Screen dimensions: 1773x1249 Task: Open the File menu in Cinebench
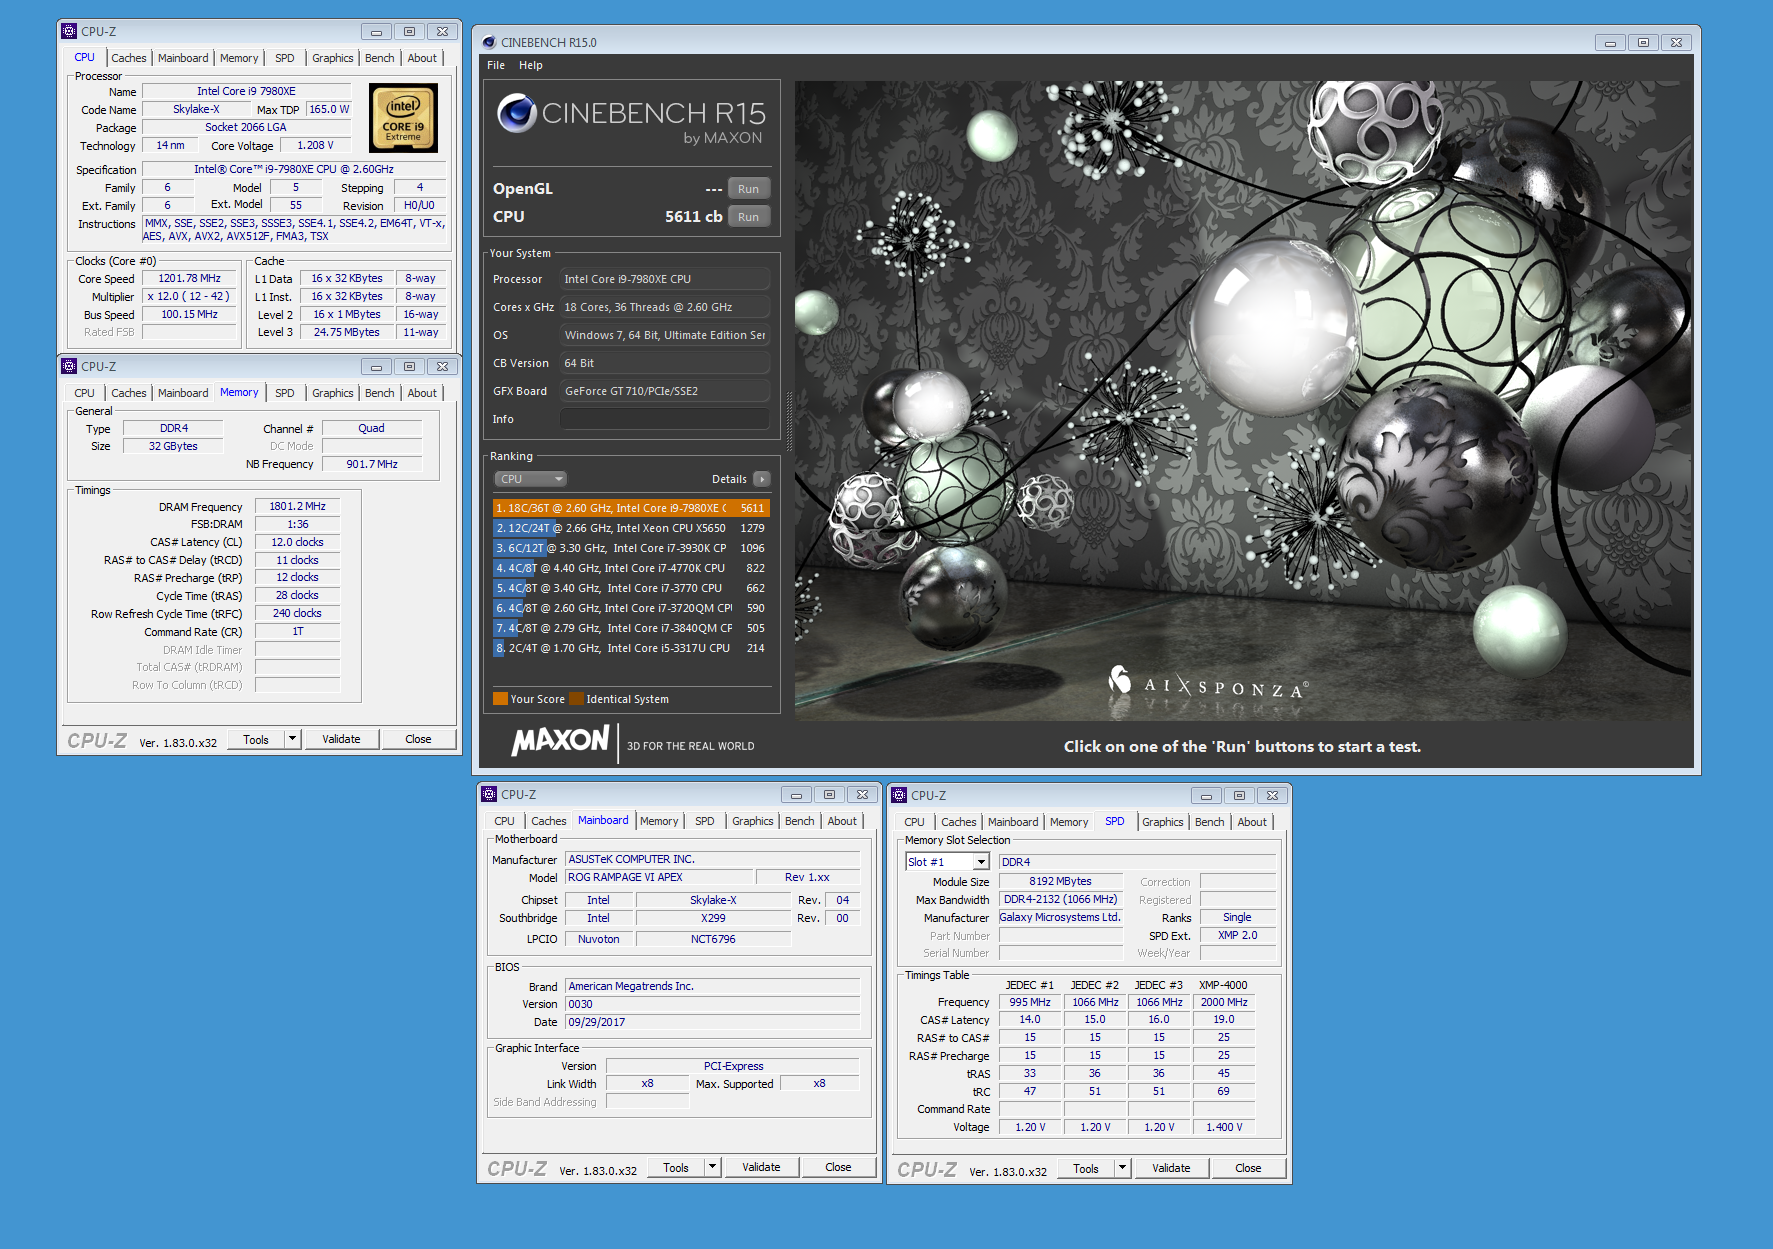click(x=496, y=65)
